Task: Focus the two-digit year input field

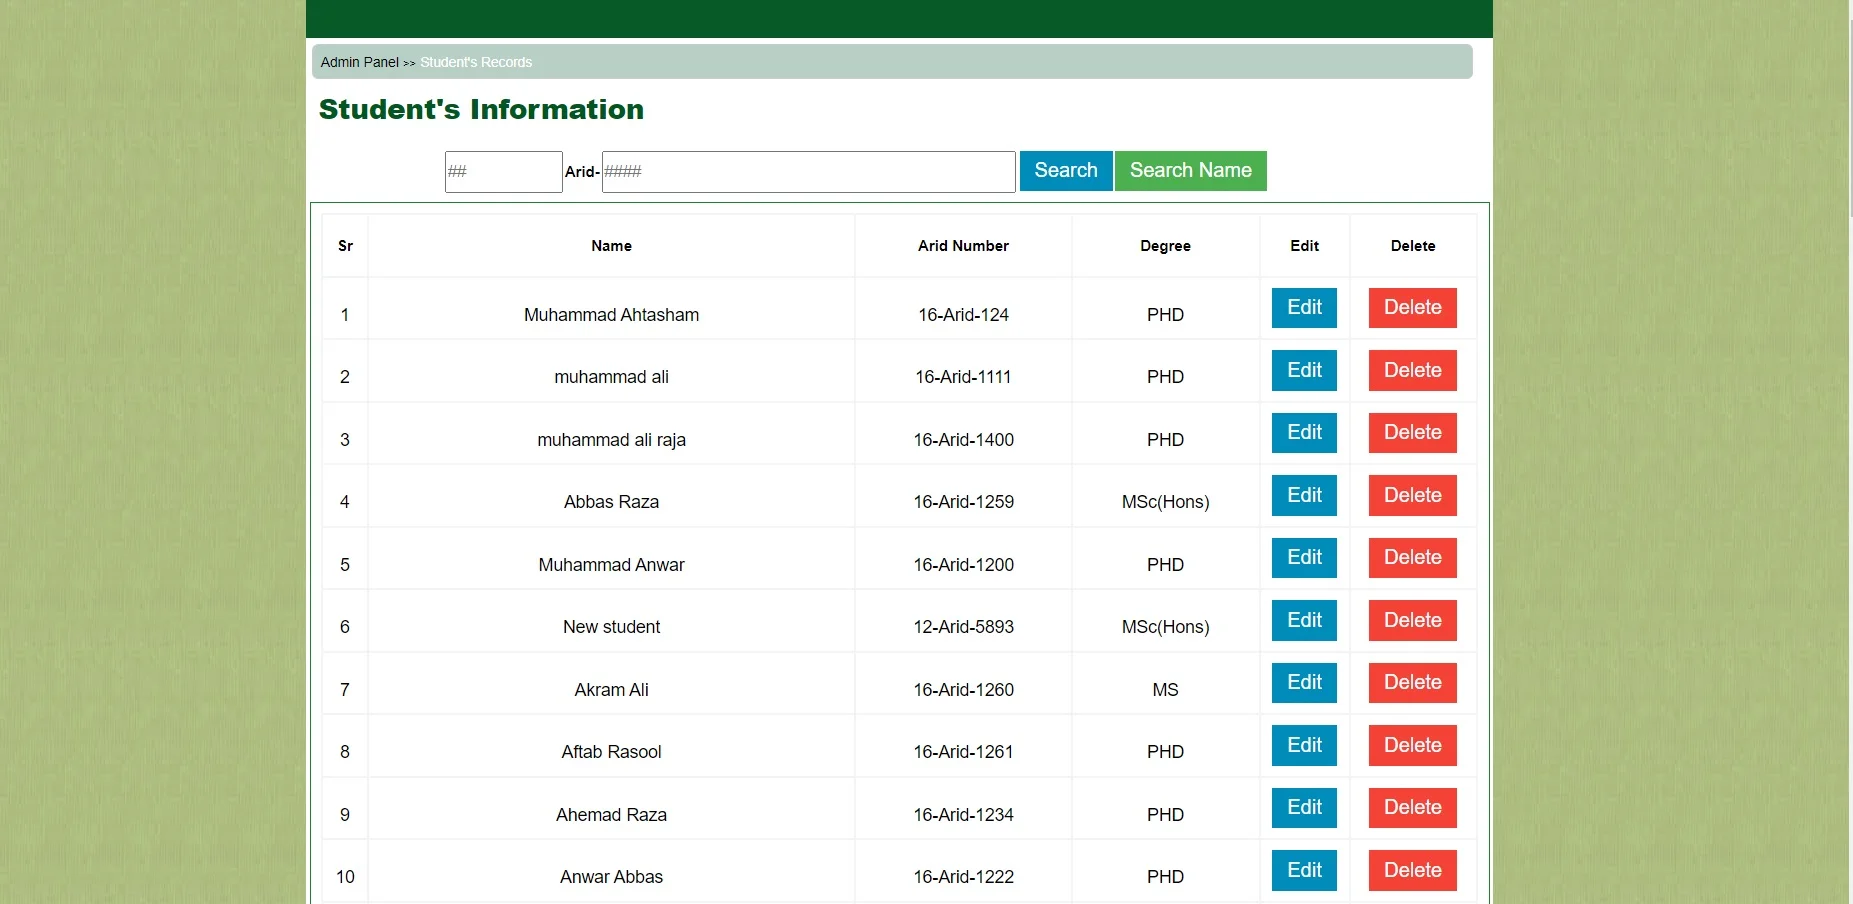Action: [503, 172]
